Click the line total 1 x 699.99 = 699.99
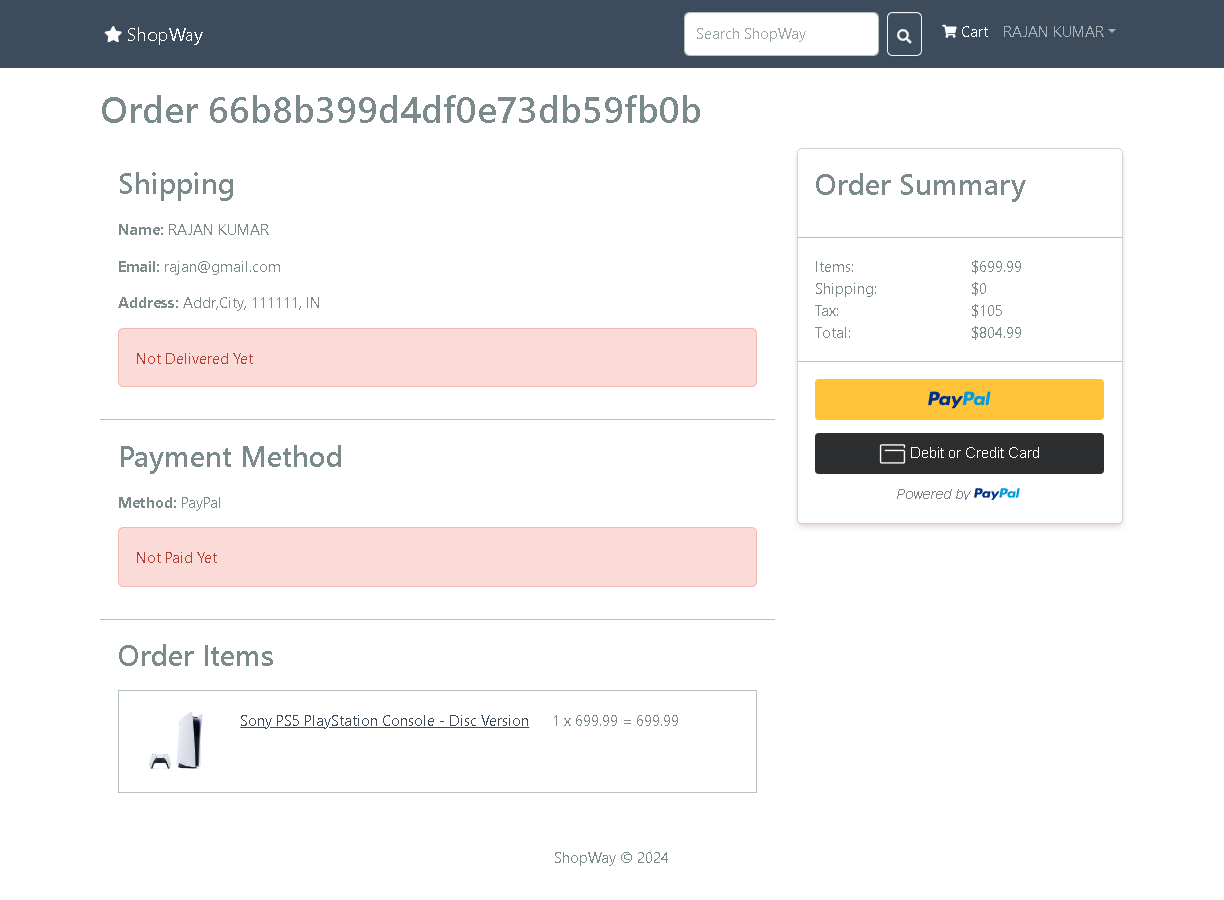Image resolution: width=1224 pixels, height=900 pixels. [x=616, y=721]
